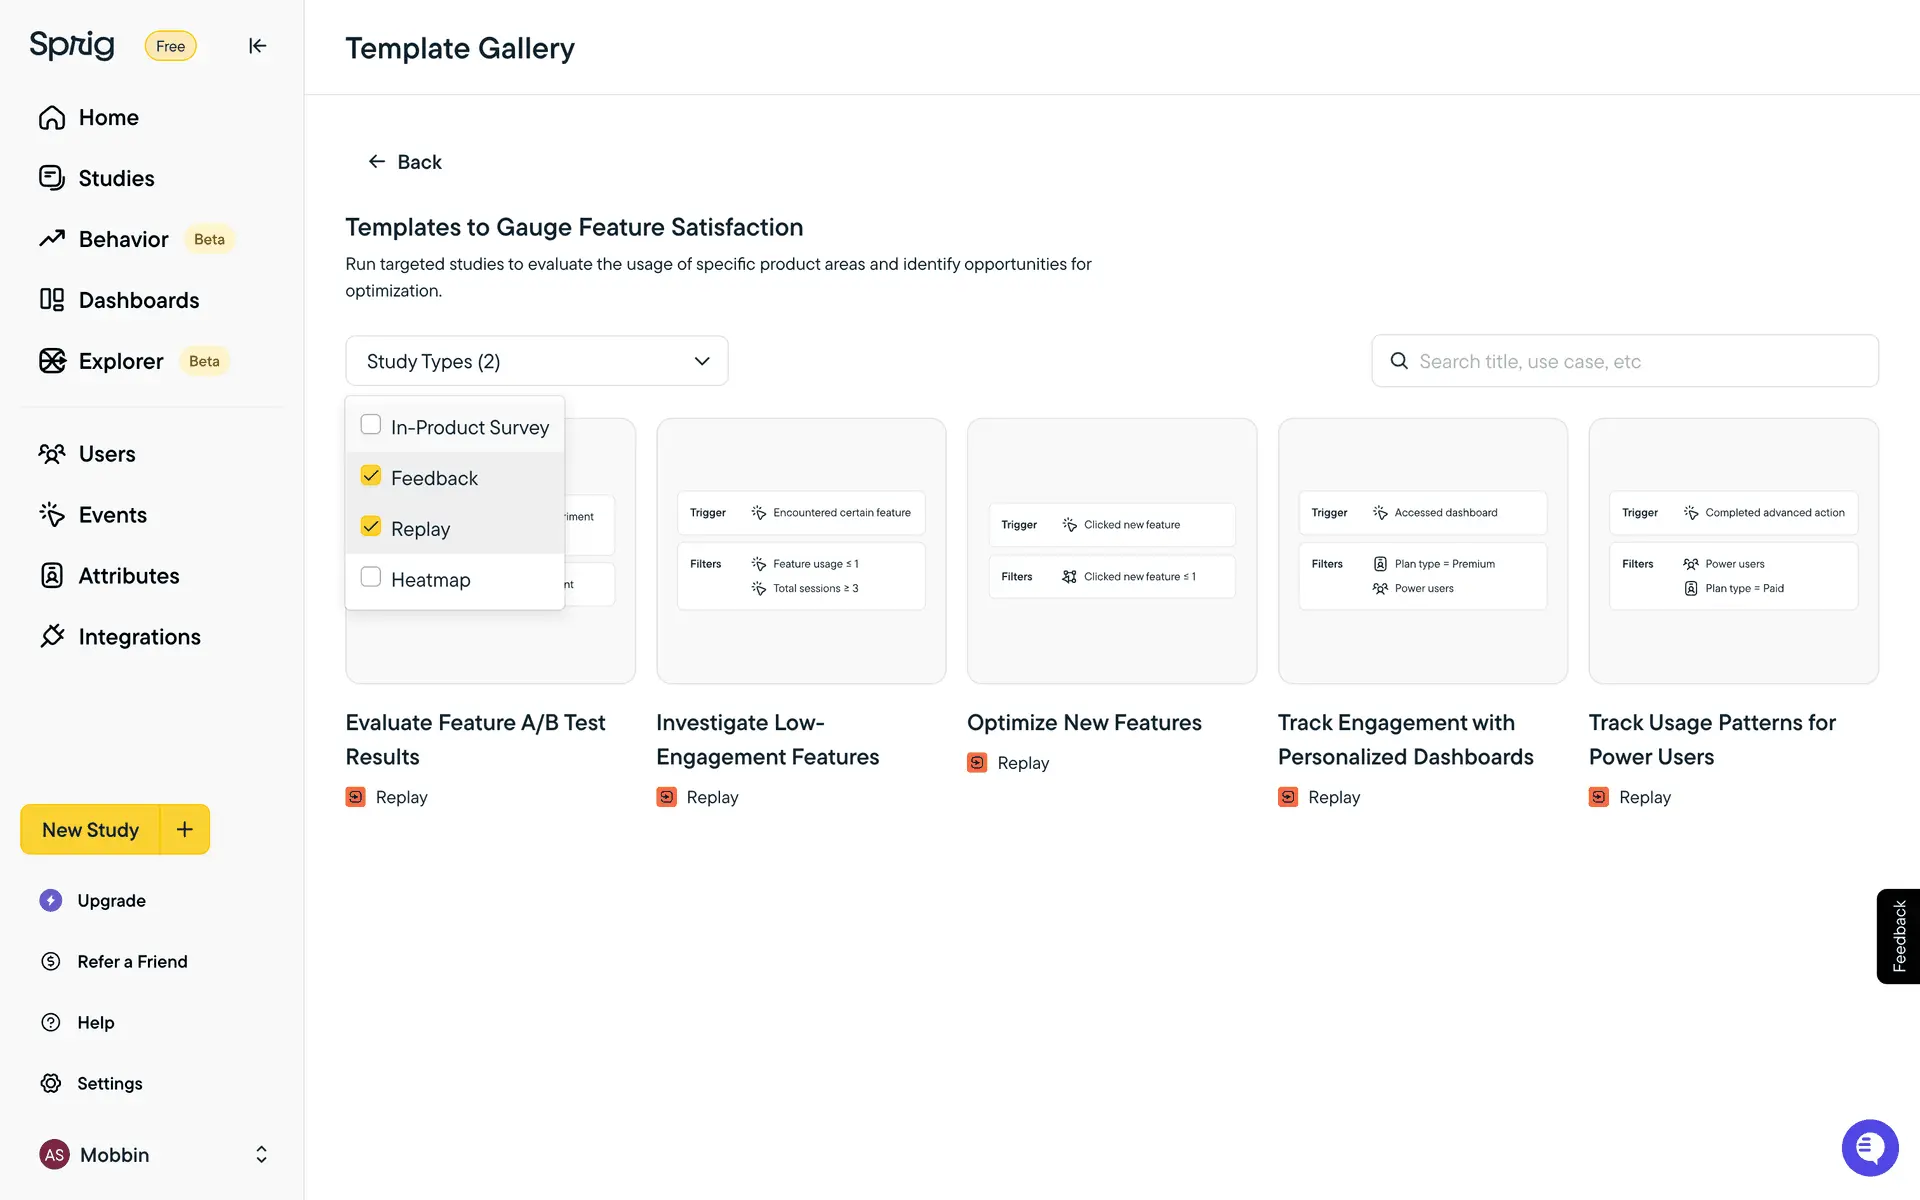Open the Optimize New Features template thumbnail
Viewport: 1920px width, 1200px height.
pyautogui.click(x=1111, y=551)
